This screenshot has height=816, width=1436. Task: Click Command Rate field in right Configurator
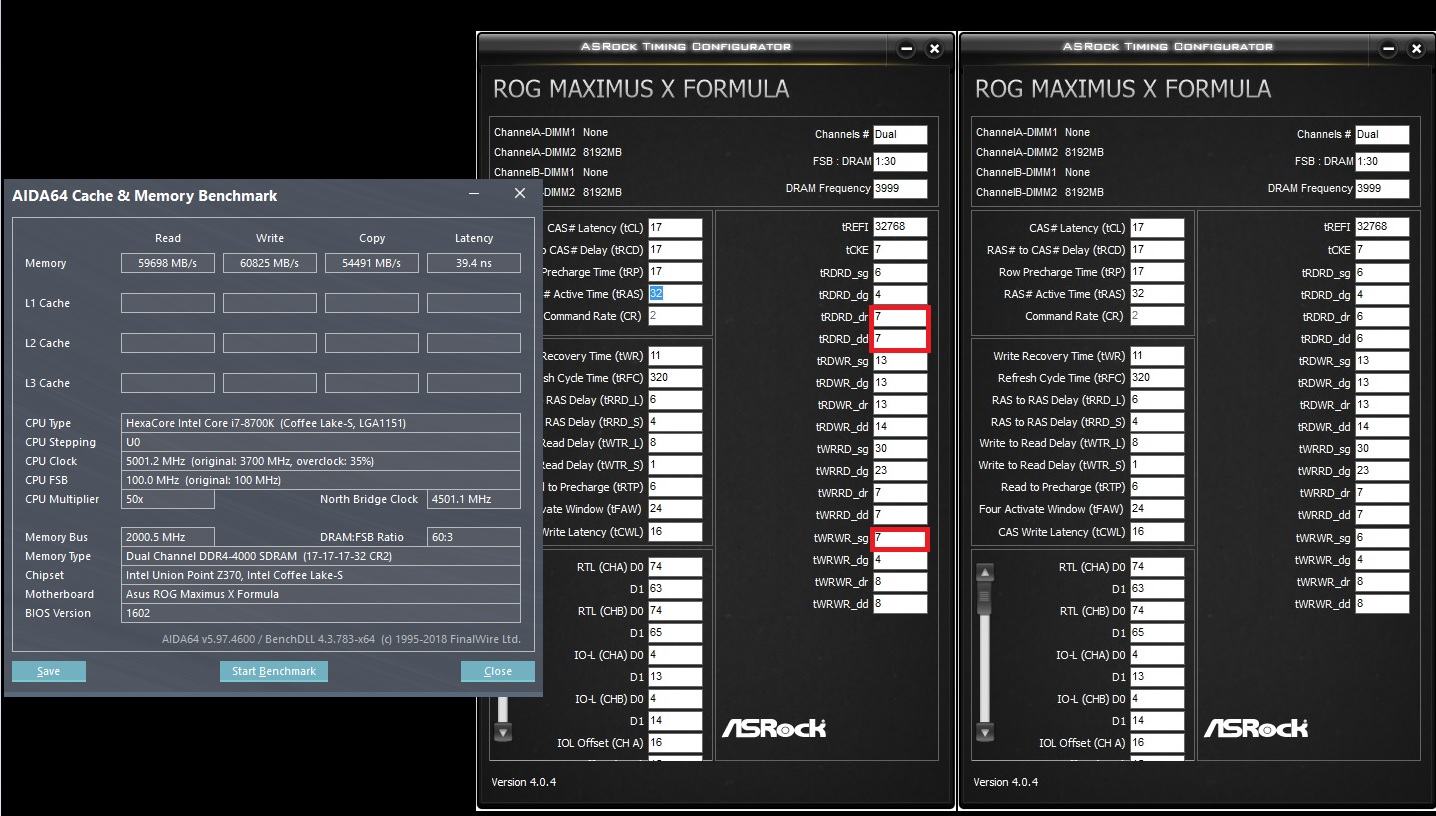pyautogui.click(x=1157, y=316)
